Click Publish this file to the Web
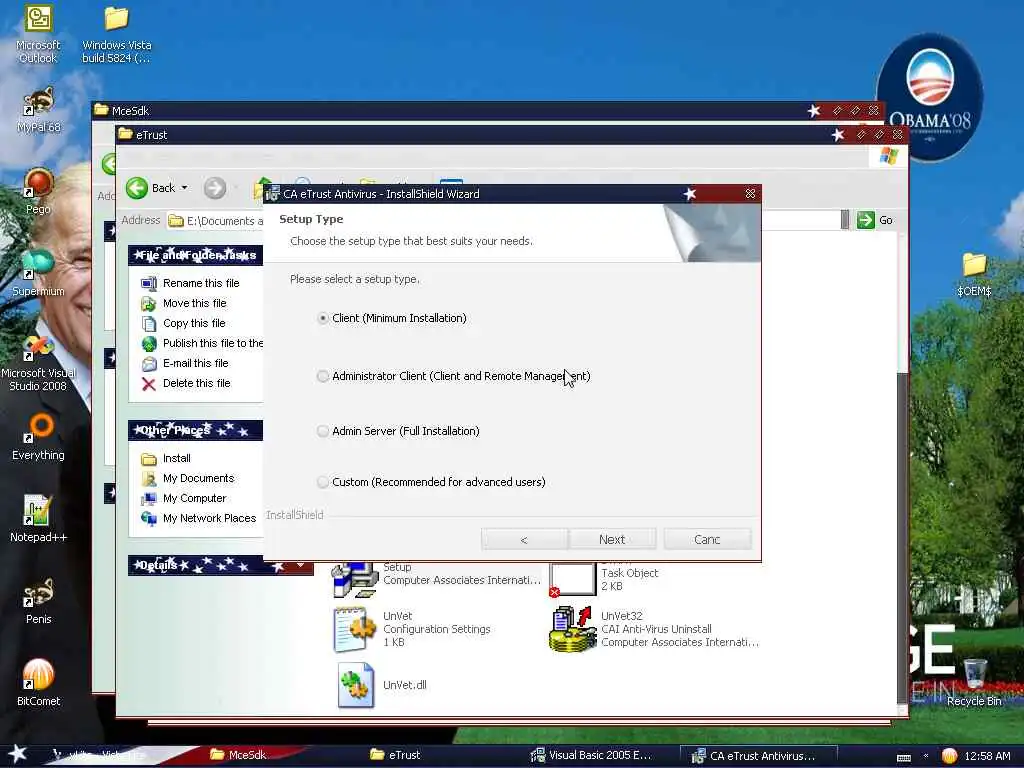The image size is (1024, 768). pos(213,343)
